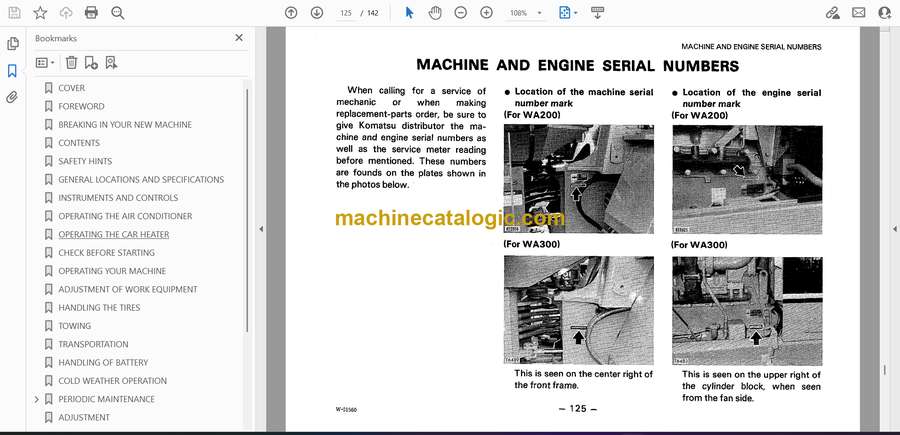Choose the Selection arrow tool
This screenshot has height=435, width=900.
(x=409, y=13)
